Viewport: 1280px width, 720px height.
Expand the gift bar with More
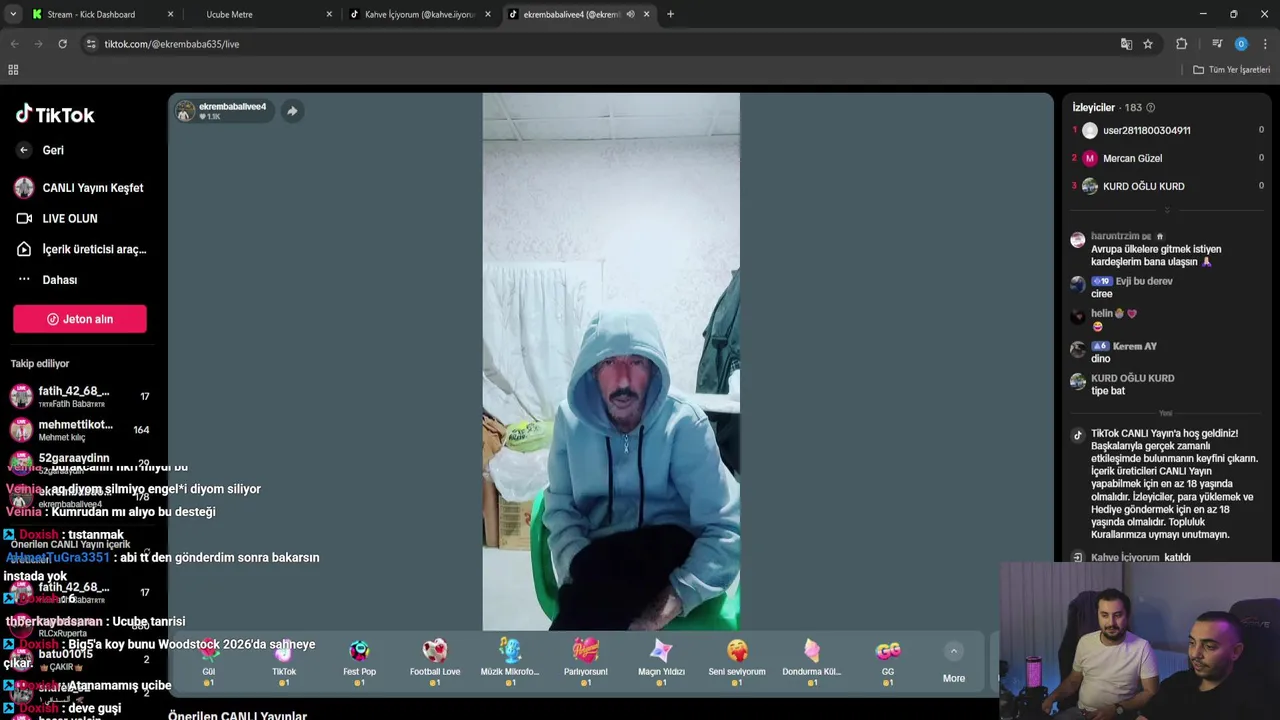click(954, 664)
